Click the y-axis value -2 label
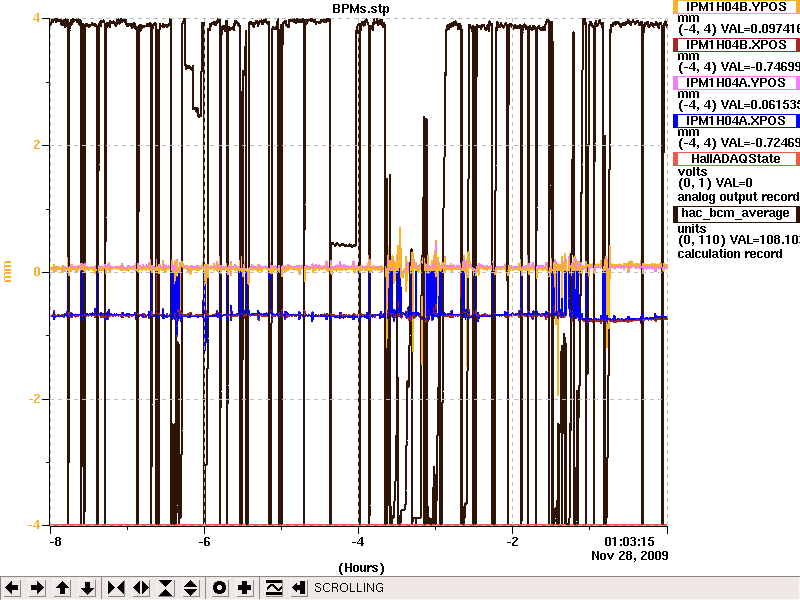 point(34,399)
